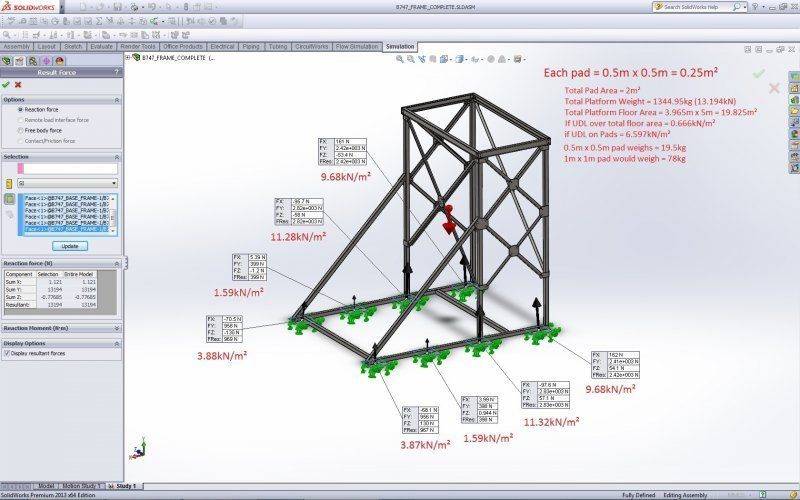Viewport: 800px width, 500px height.
Task: Click the Section View icon
Action: click(x=433, y=59)
